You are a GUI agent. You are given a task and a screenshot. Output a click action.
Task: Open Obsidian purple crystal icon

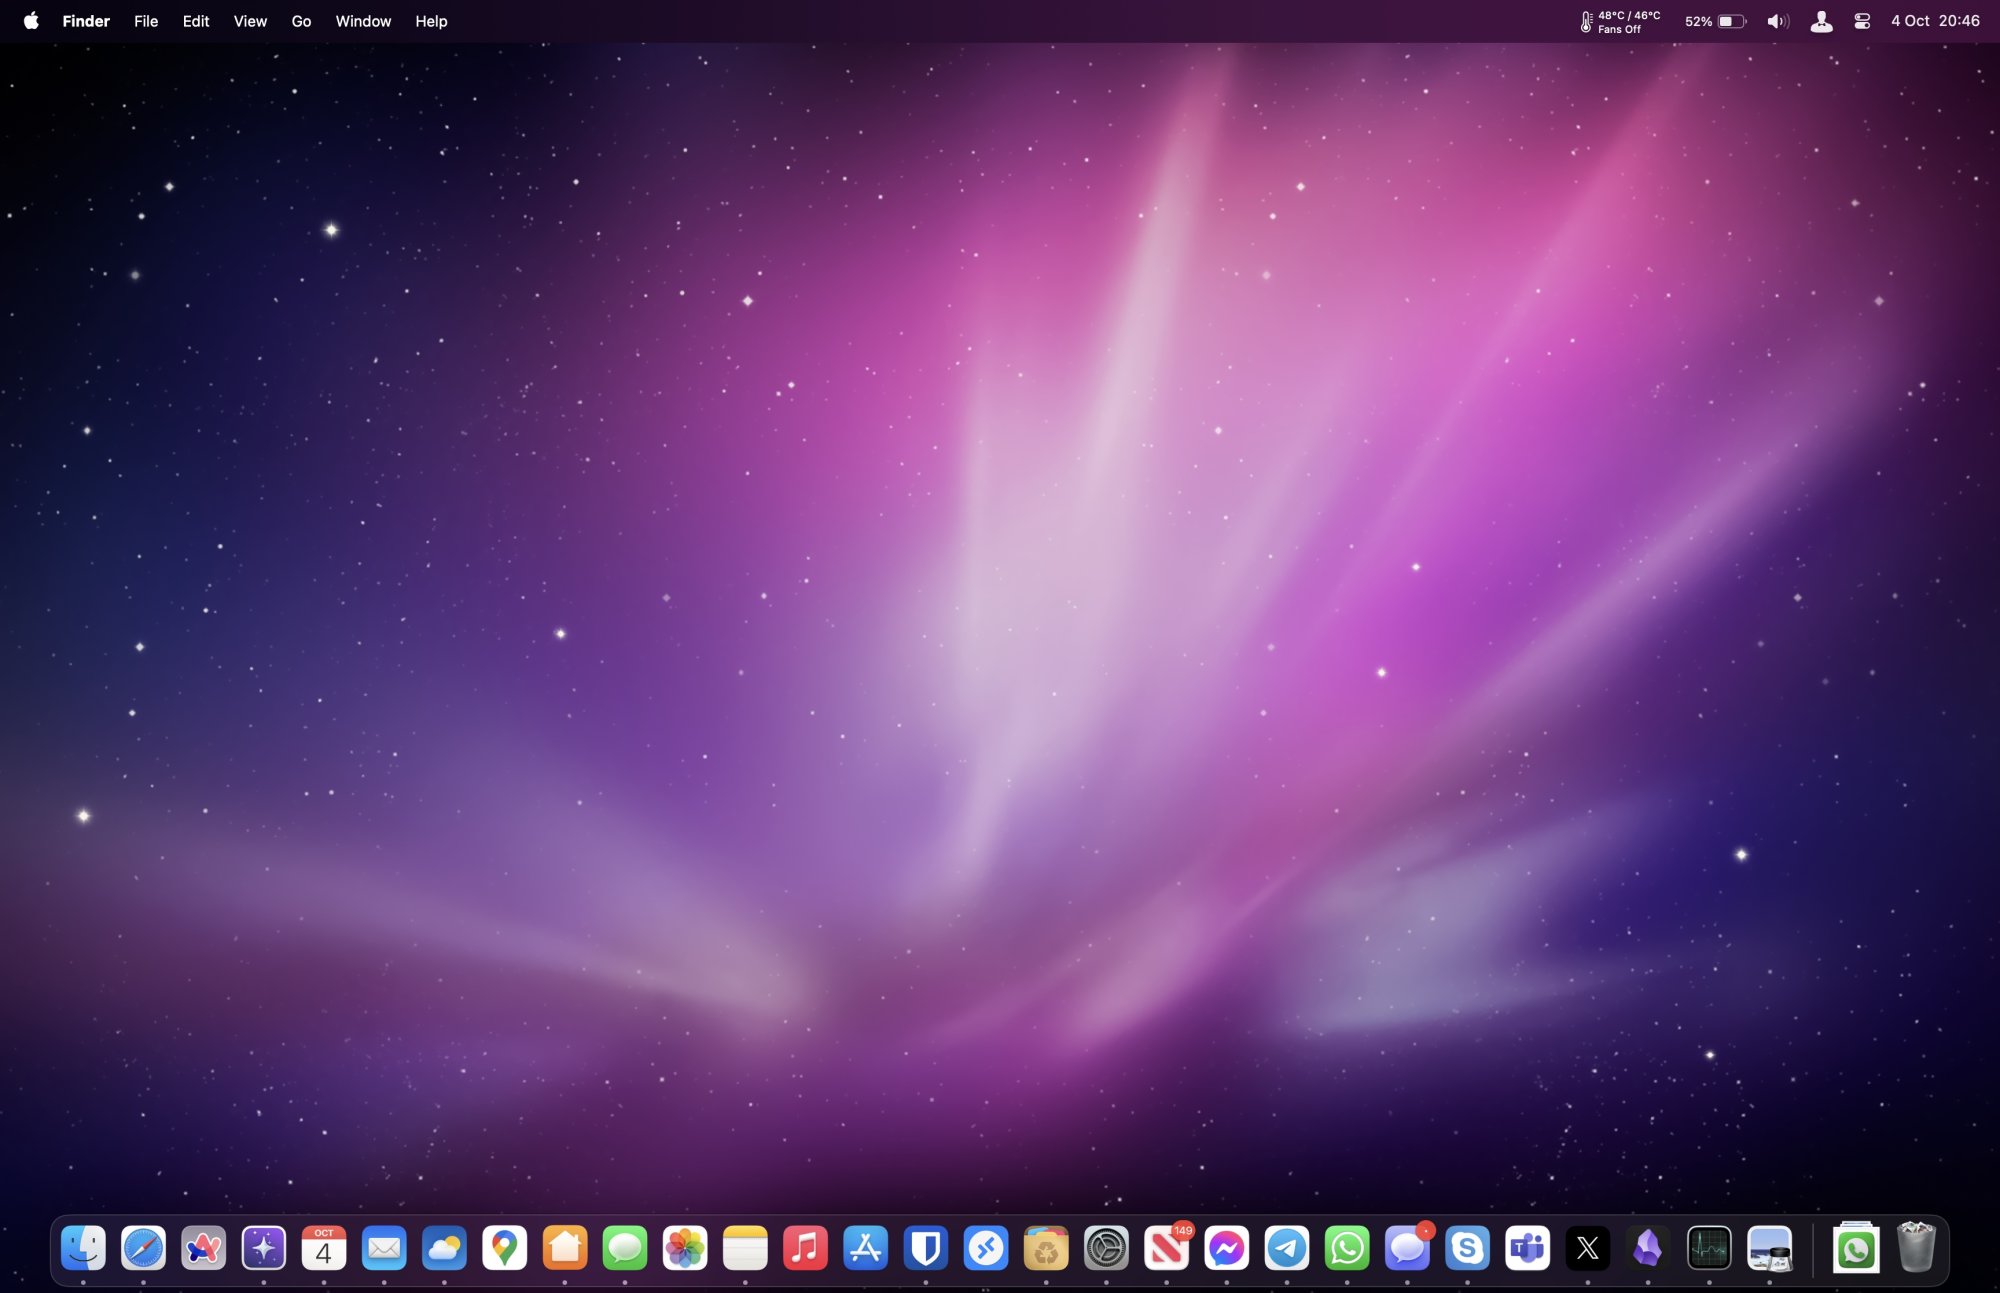coord(1647,1248)
